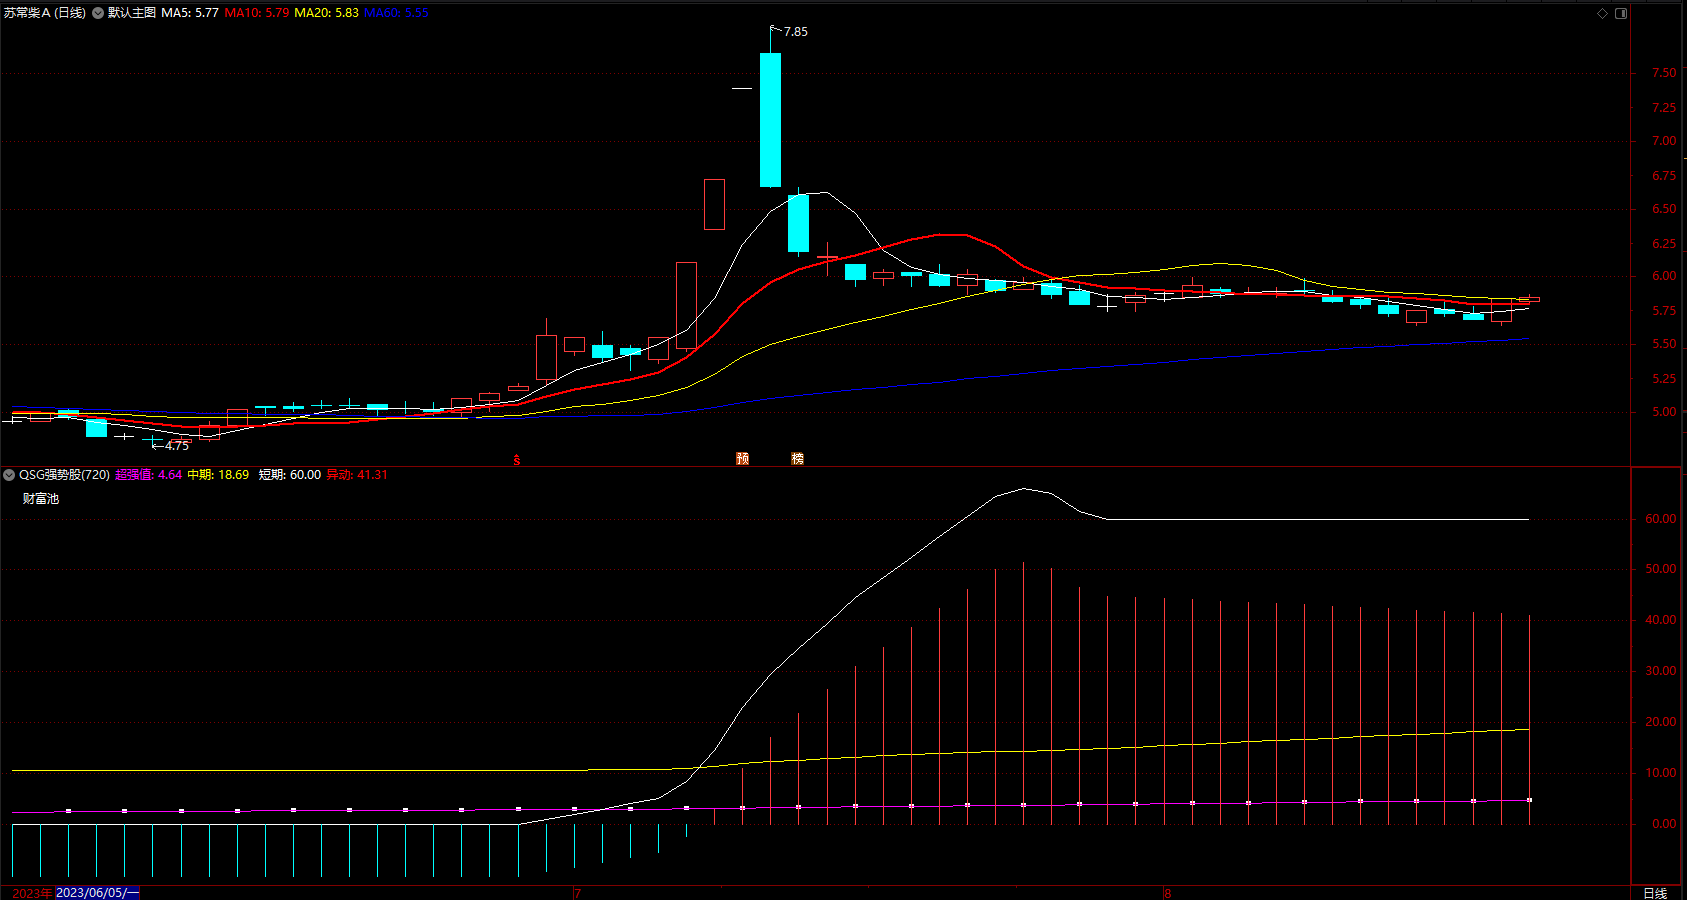Select the MA20: 5.83 indicator label
The height and width of the screenshot is (900, 1687).
click(326, 13)
